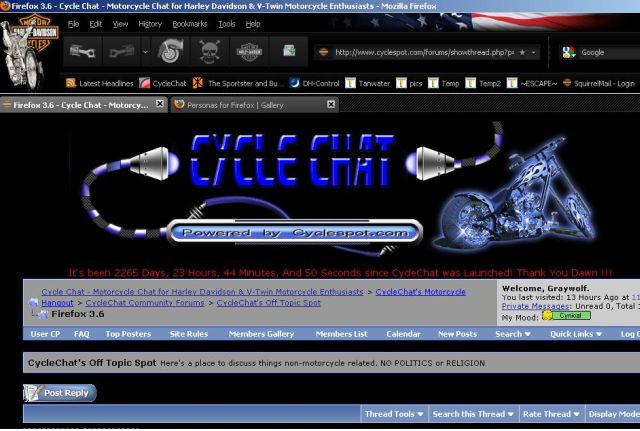Open the Cycle Chat forum home breadcrumb link
This screenshot has height=431, width=640.
click(202, 292)
